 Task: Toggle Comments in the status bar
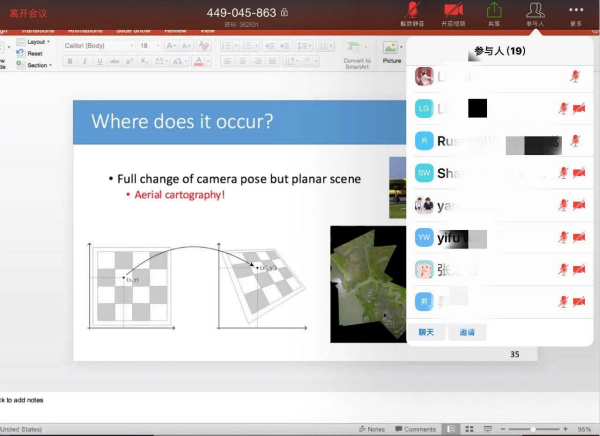pyautogui.click(x=414, y=429)
